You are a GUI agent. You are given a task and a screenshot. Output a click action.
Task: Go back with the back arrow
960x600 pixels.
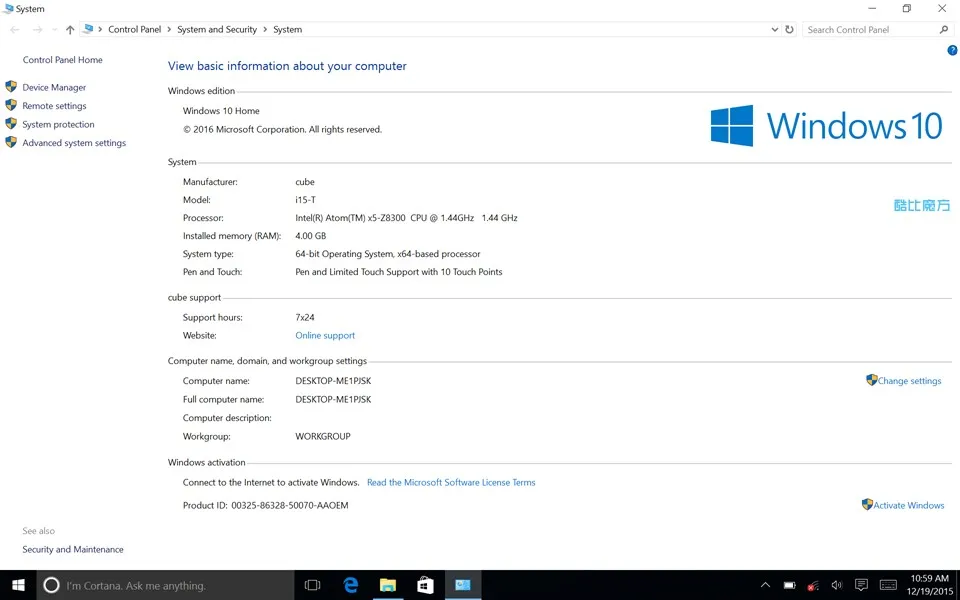click(x=15, y=29)
